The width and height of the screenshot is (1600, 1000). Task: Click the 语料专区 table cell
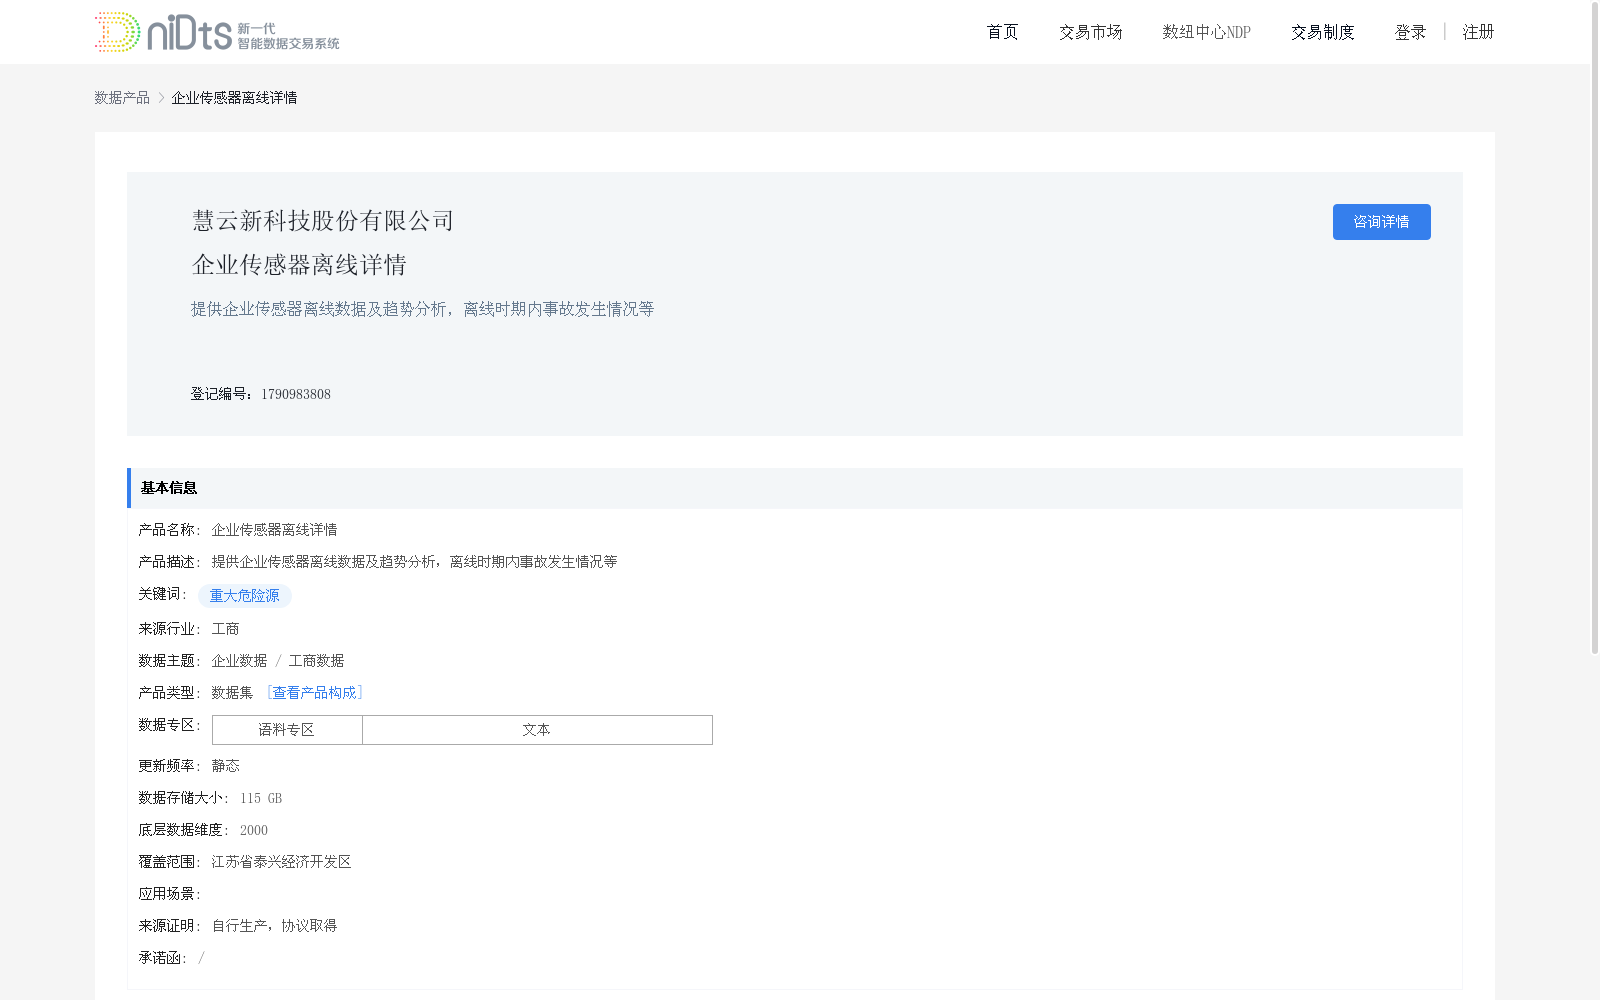(x=287, y=730)
